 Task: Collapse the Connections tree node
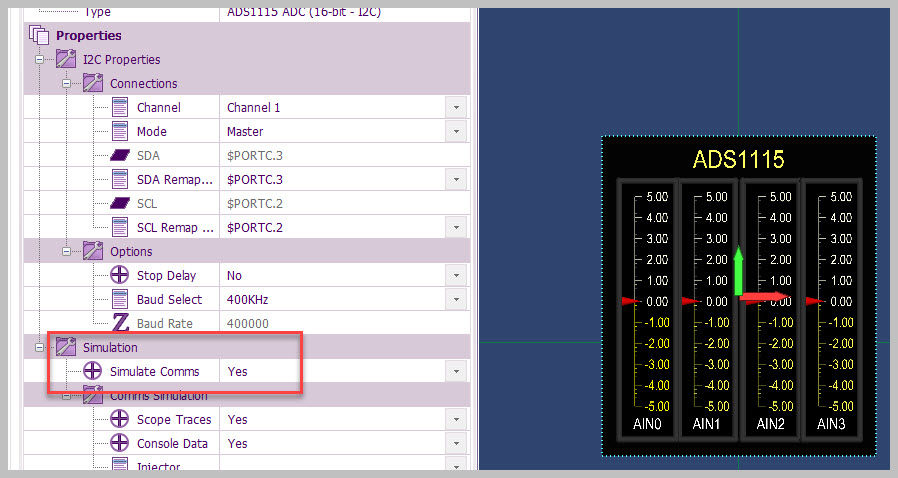pos(66,84)
